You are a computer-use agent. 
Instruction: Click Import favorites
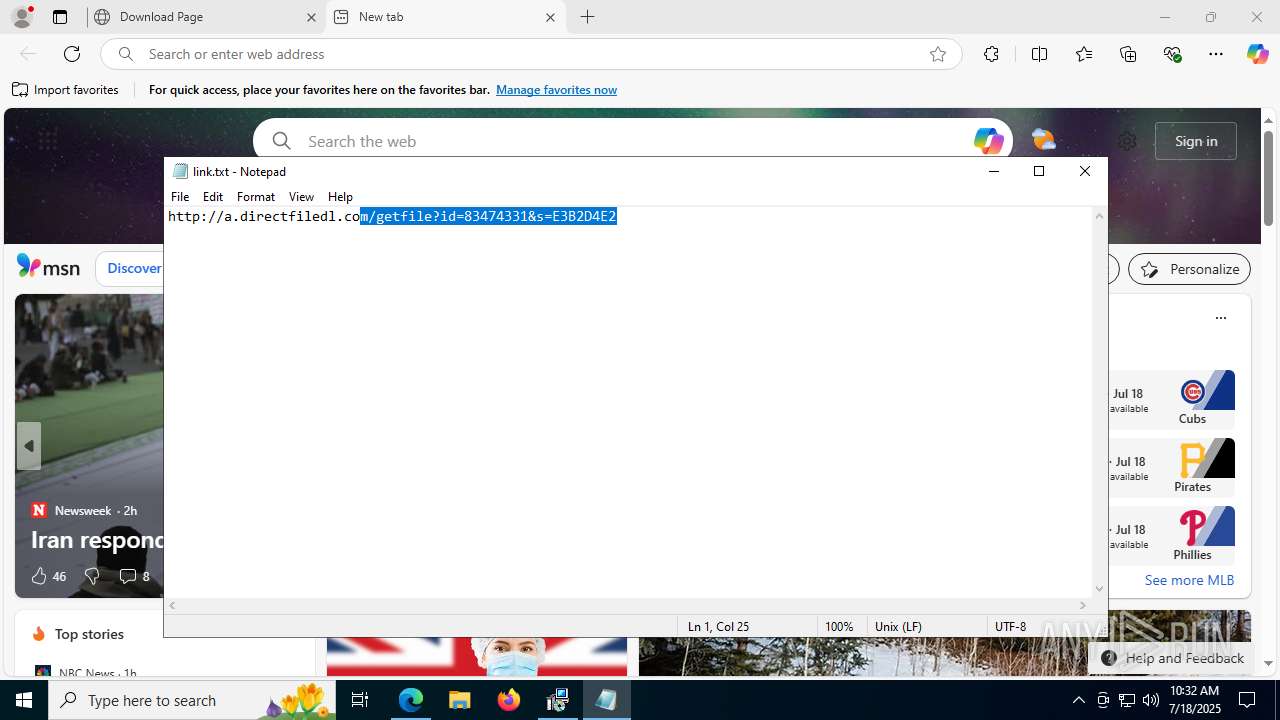click(66, 90)
